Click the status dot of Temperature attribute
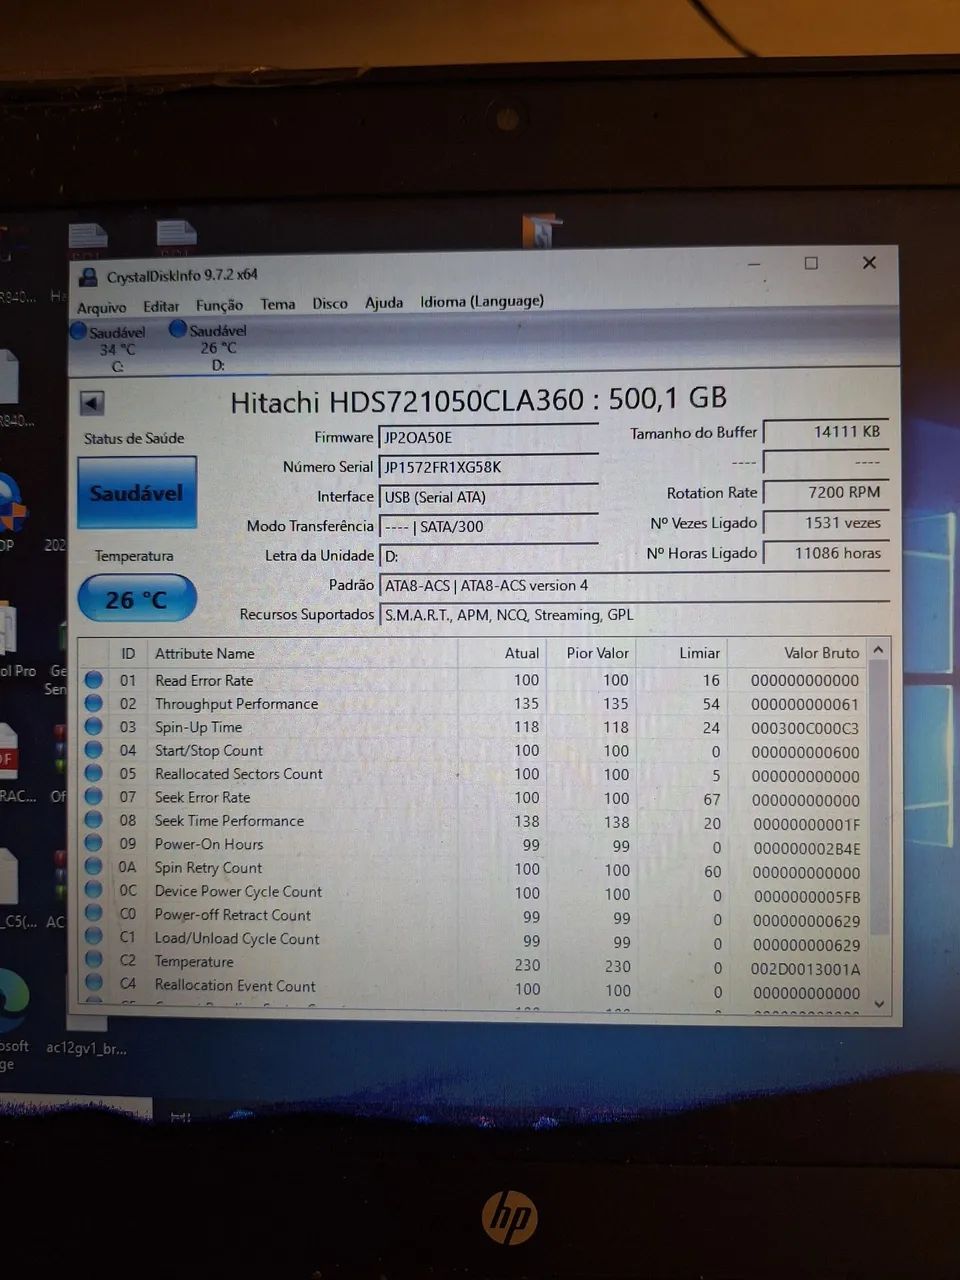960x1280 pixels. [94, 960]
